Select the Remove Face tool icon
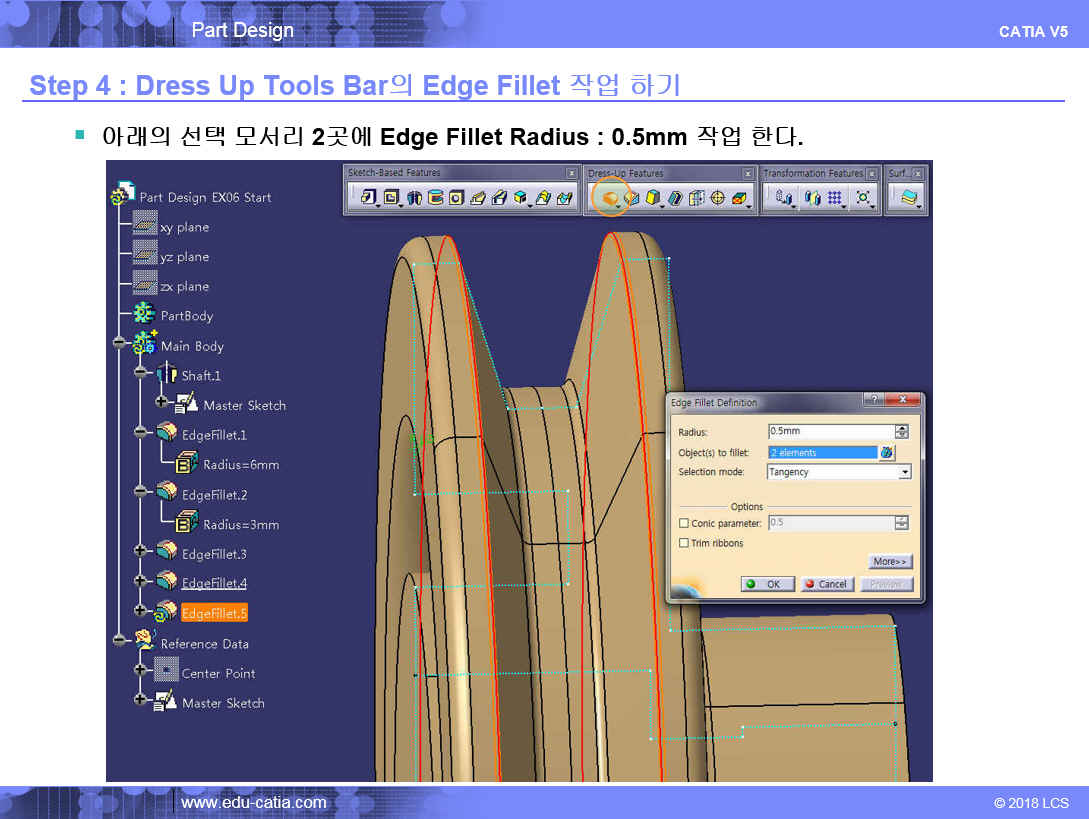The image size is (1089, 819). click(739, 198)
